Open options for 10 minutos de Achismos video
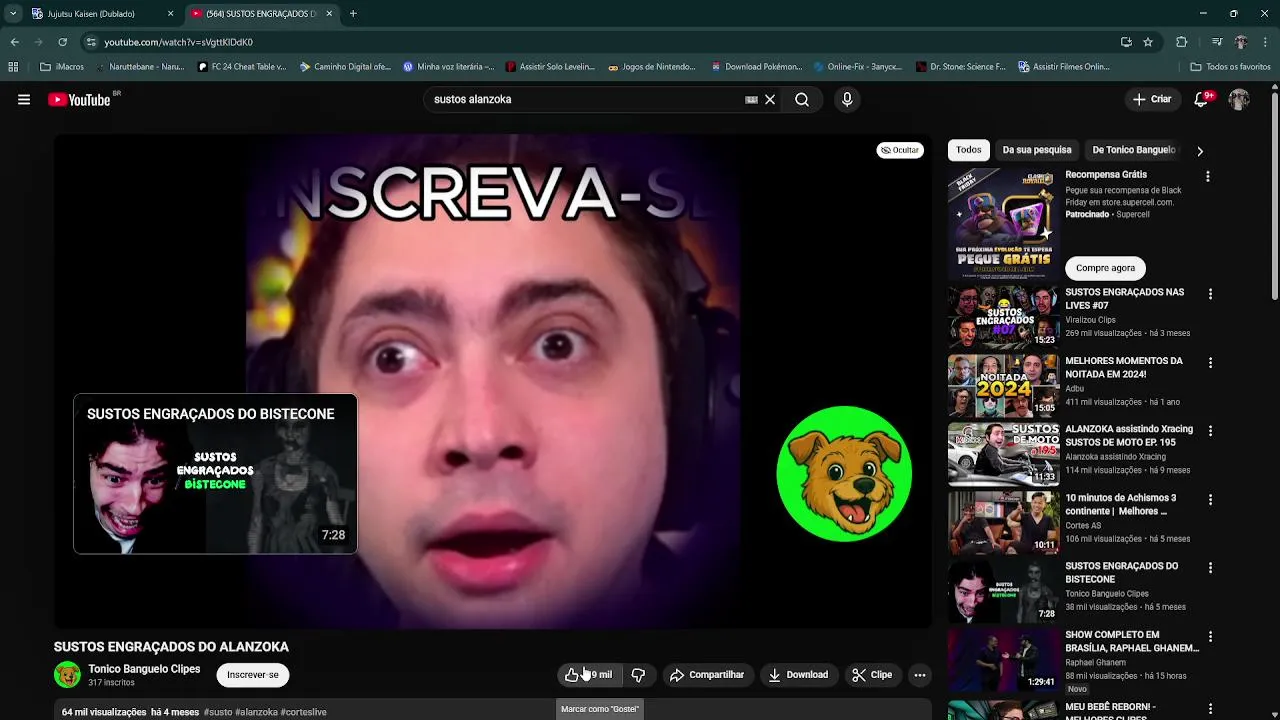 click(x=1210, y=499)
